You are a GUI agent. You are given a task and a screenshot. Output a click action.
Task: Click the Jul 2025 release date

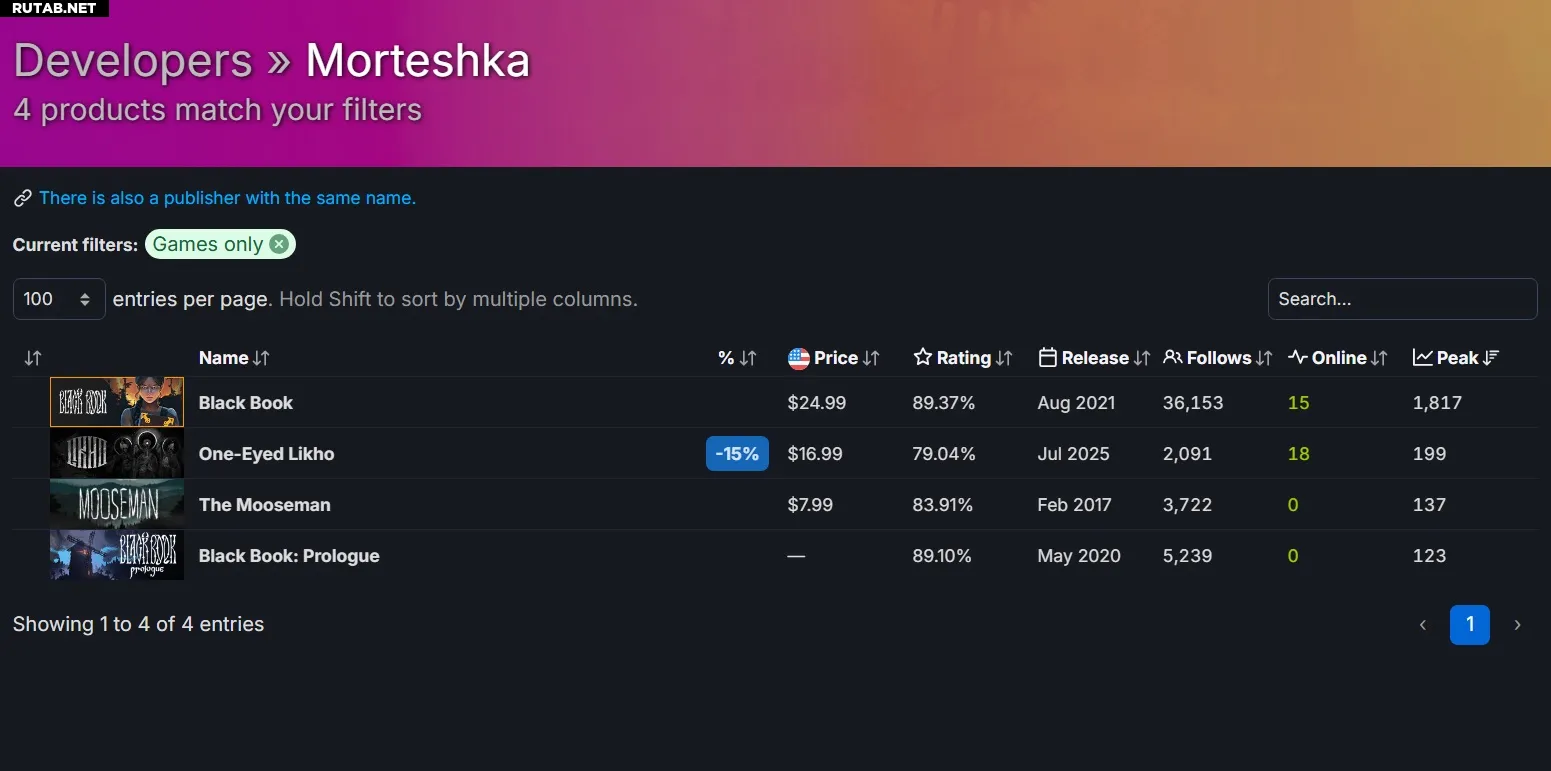tap(1074, 454)
